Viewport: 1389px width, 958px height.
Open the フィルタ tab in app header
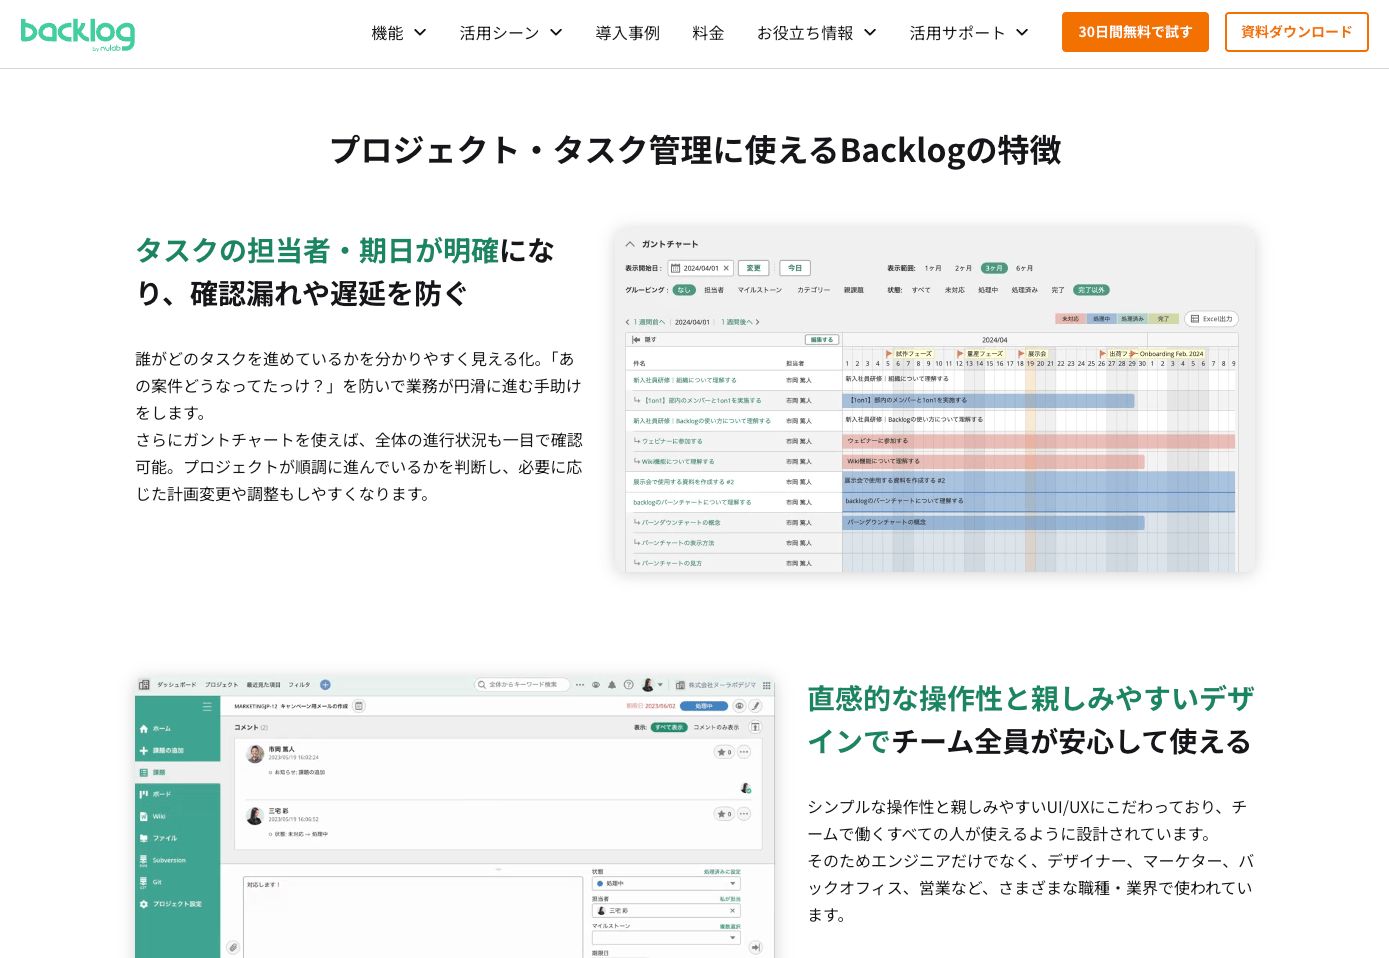[300, 685]
